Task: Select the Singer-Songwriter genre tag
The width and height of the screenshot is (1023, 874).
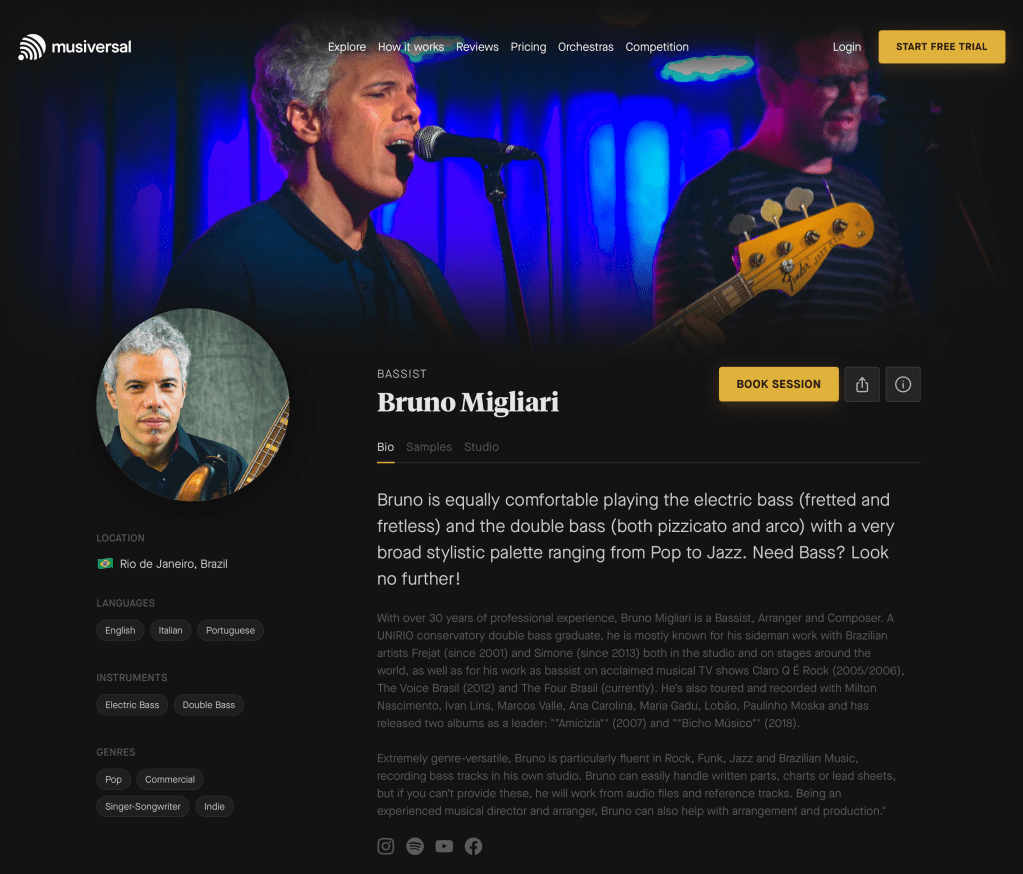Action: click(x=143, y=807)
